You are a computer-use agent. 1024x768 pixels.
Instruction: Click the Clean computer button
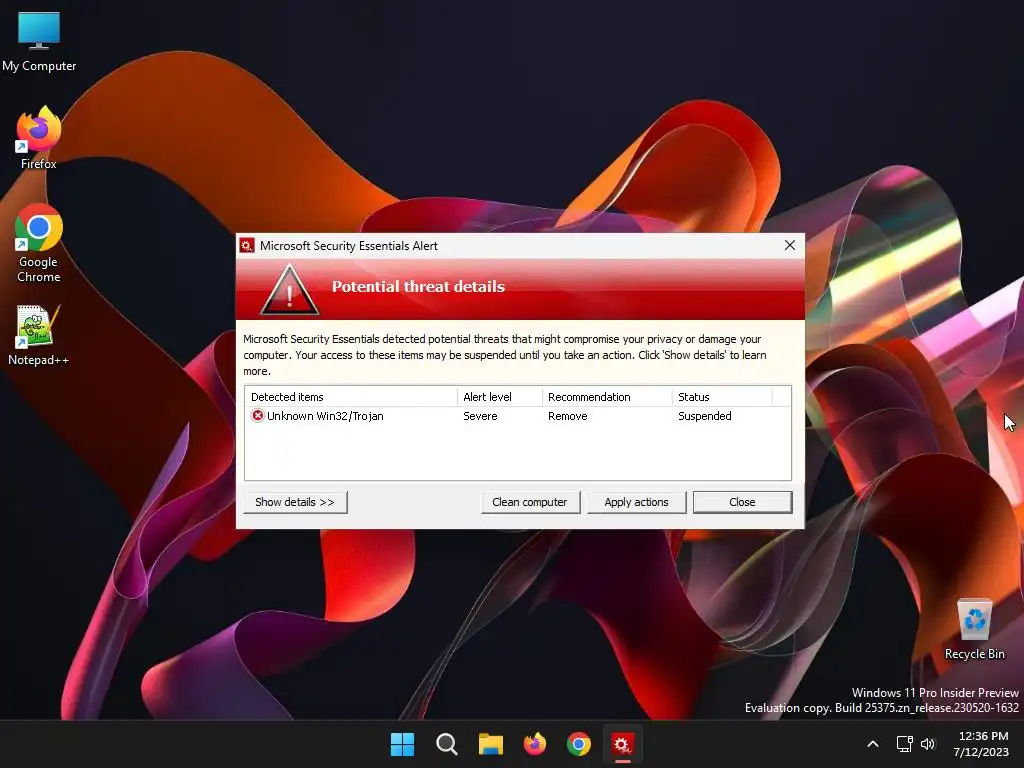tap(530, 502)
